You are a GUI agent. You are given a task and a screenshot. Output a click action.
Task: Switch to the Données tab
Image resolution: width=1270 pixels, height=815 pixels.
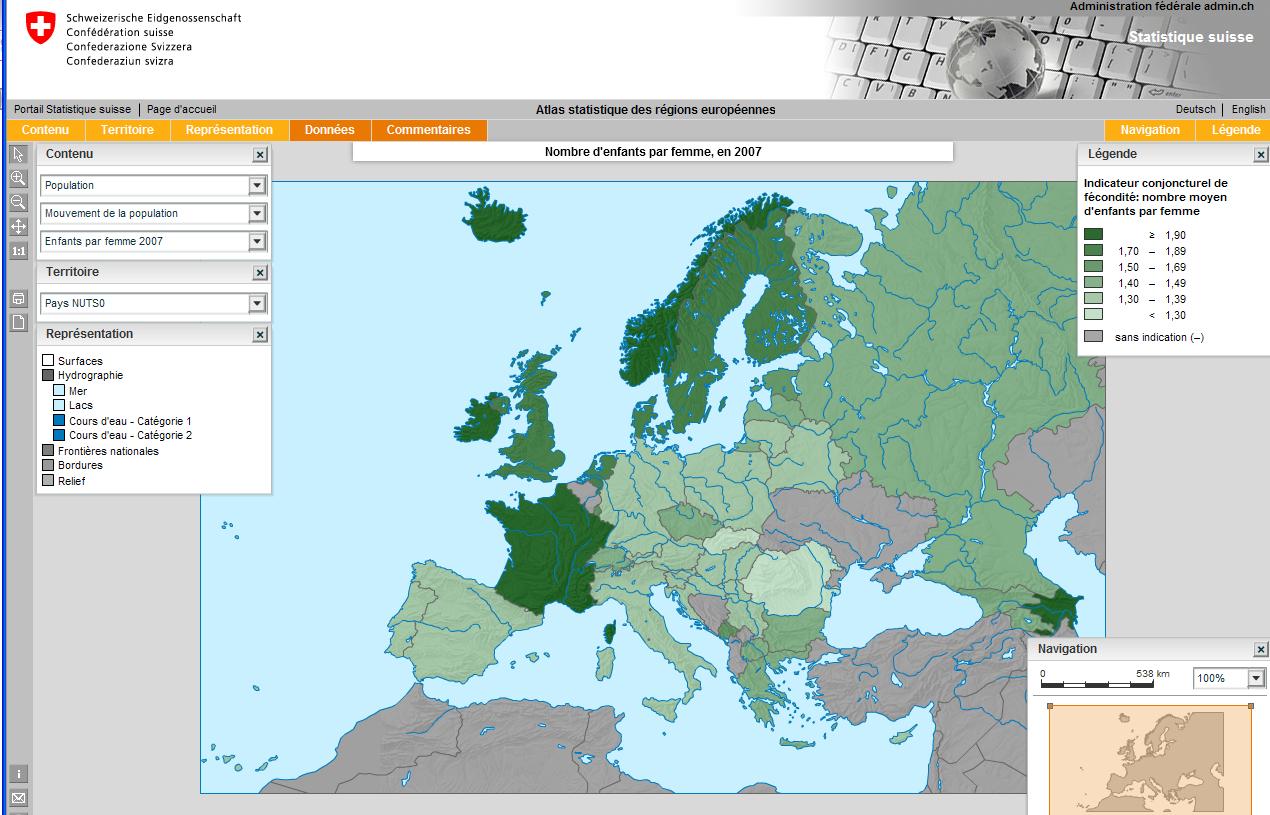(330, 130)
